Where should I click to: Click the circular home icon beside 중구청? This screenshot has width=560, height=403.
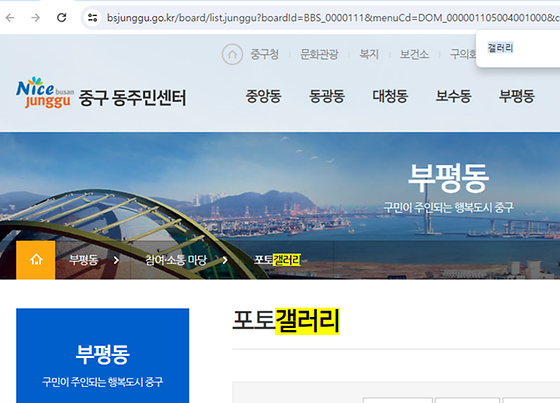pos(232,54)
